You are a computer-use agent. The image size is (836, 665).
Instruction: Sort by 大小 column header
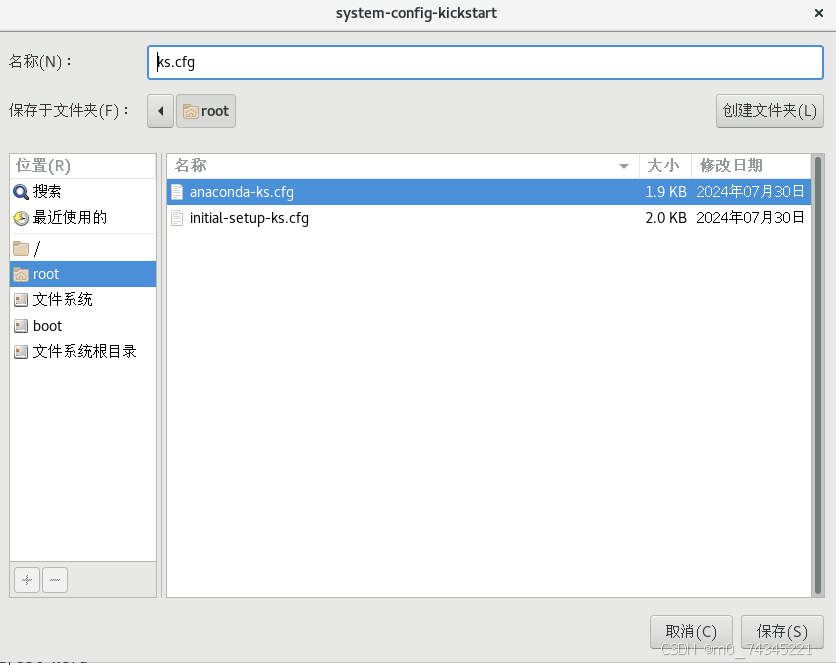pyautogui.click(x=665, y=166)
